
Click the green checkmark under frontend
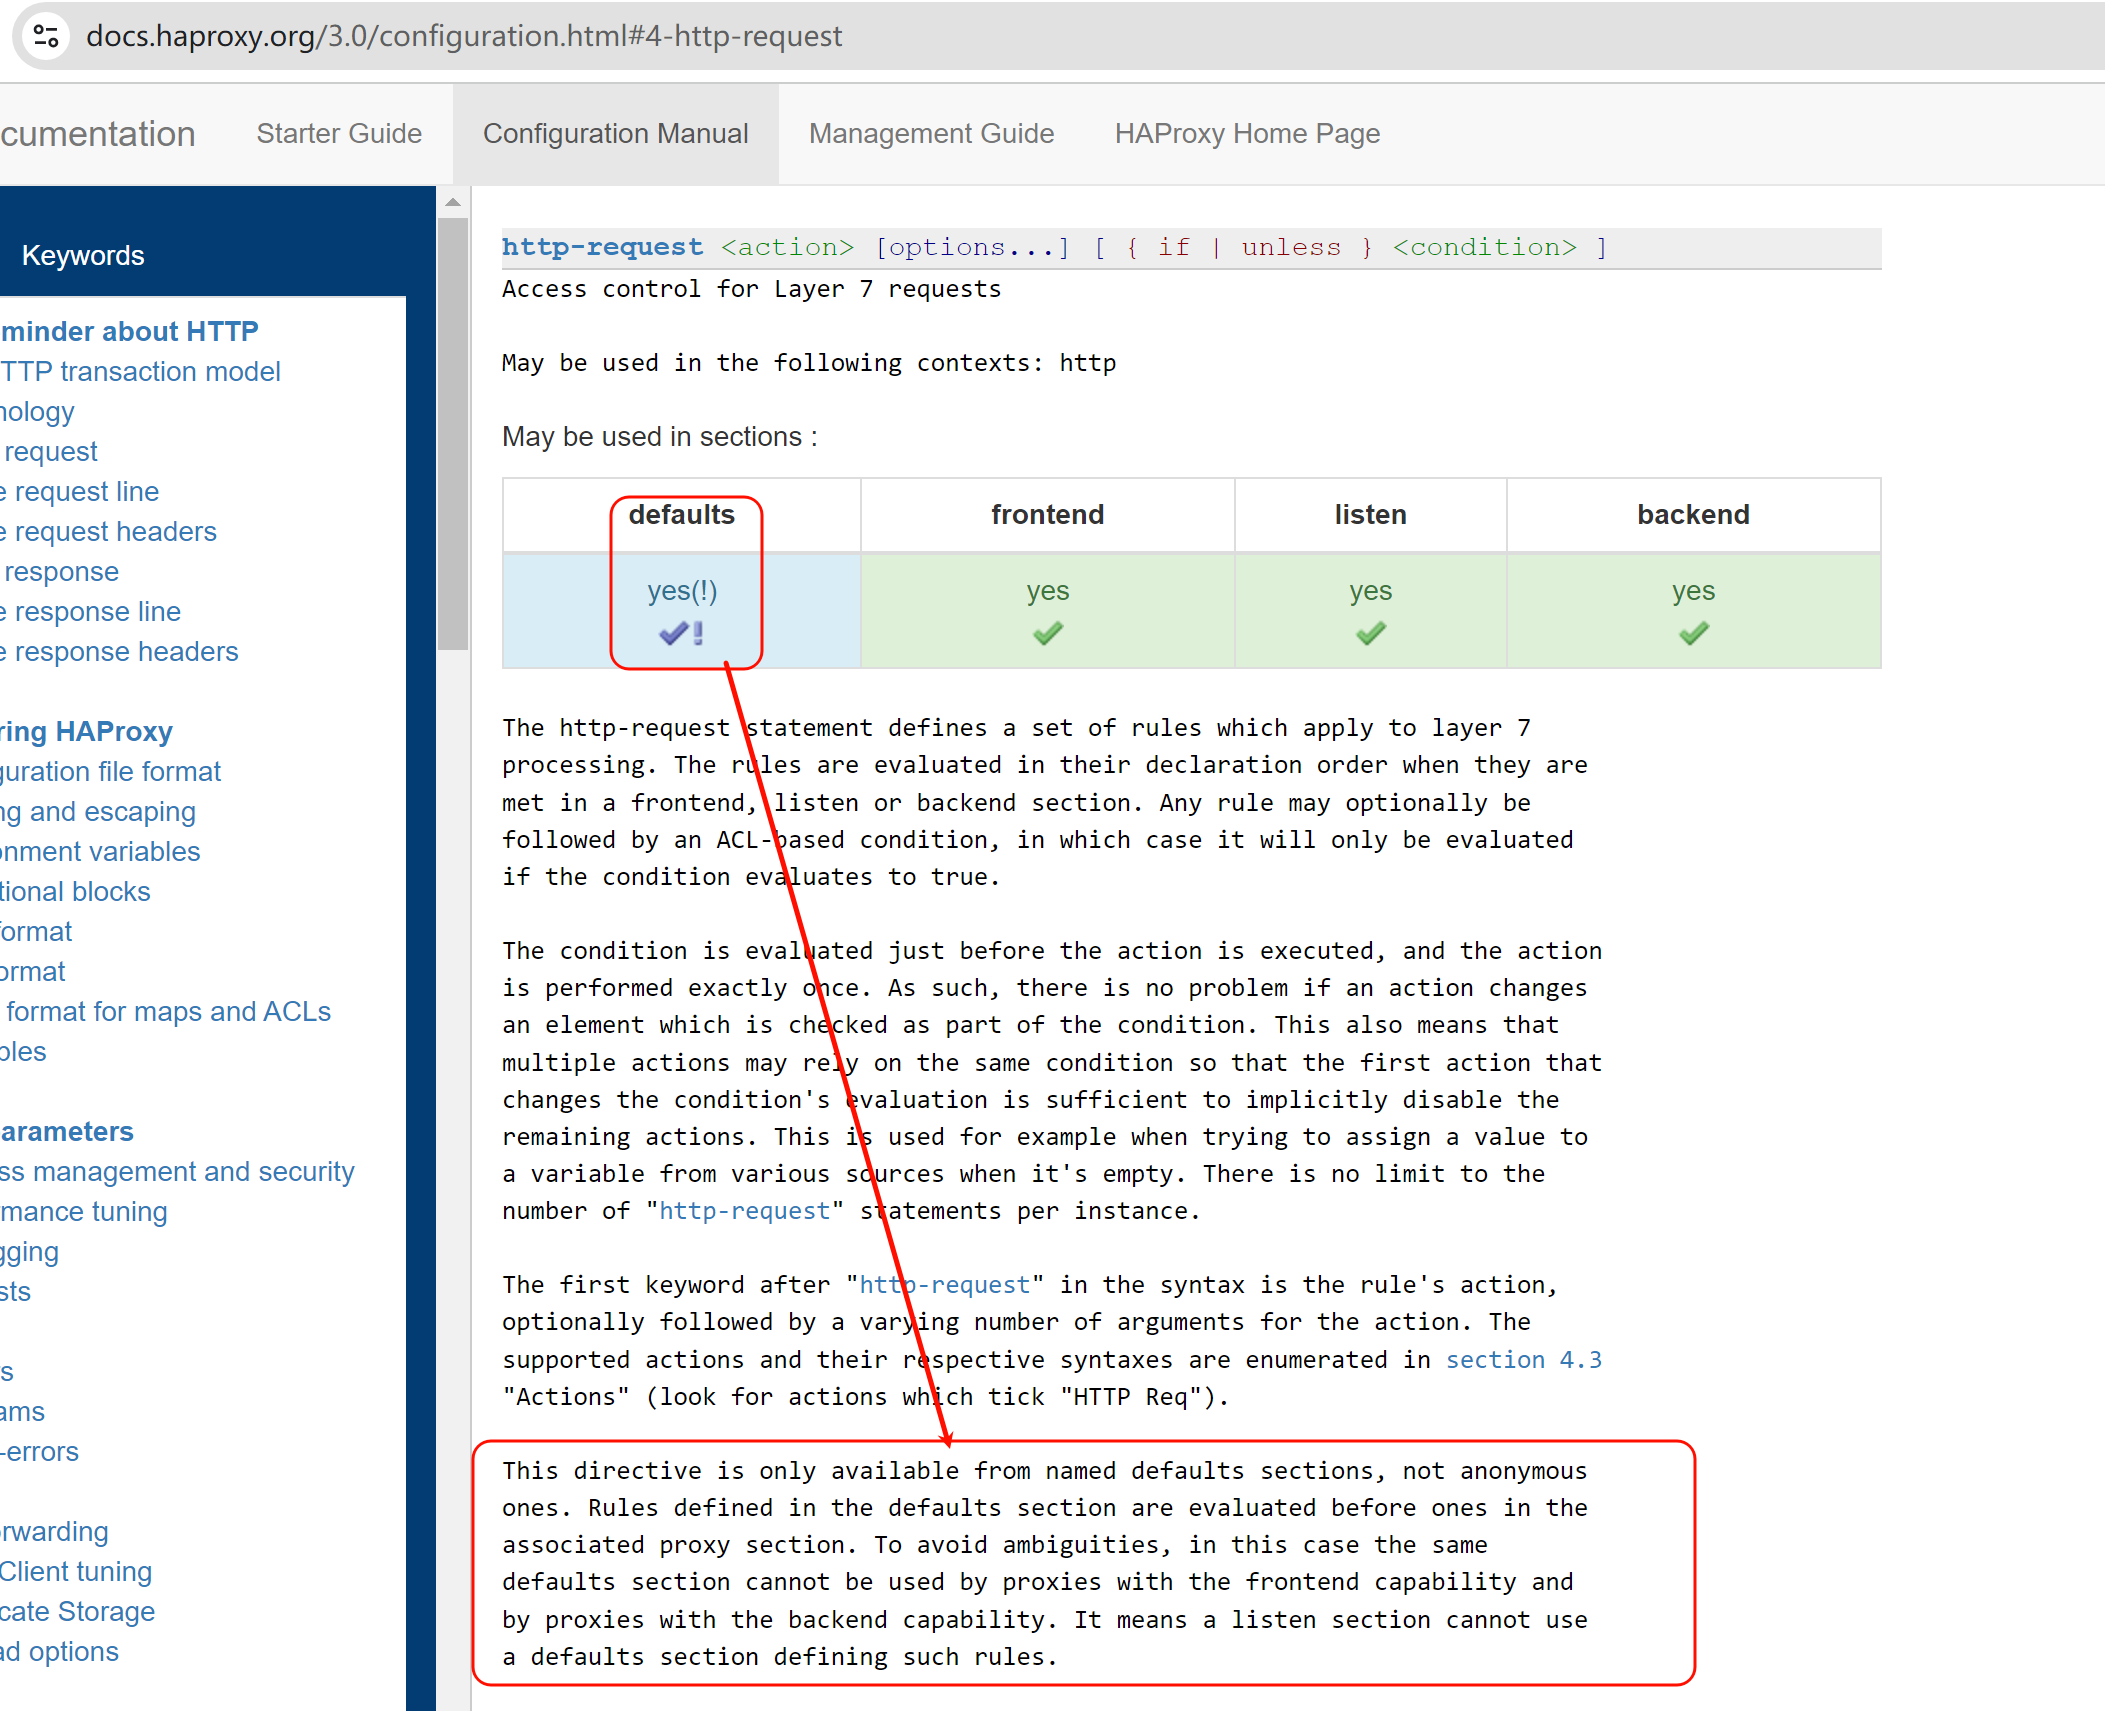[x=1047, y=634]
